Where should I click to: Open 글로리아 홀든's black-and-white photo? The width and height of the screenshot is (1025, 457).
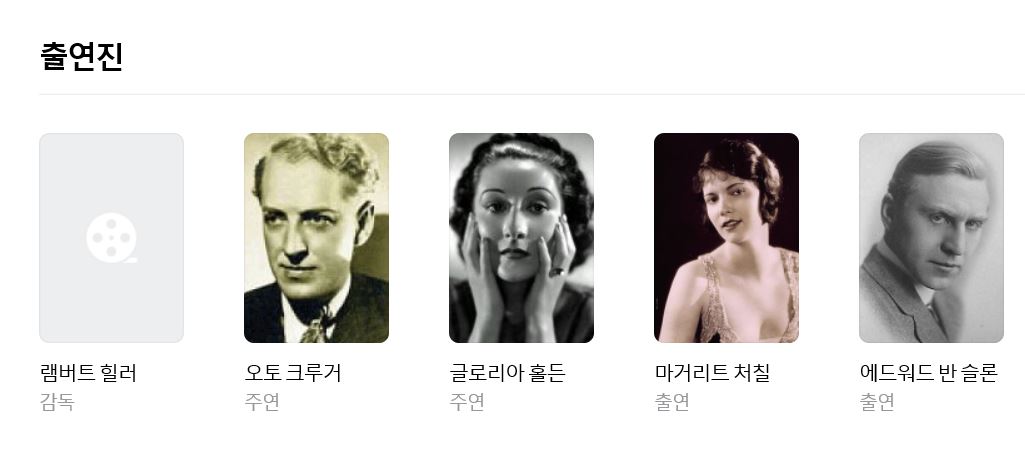point(521,238)
